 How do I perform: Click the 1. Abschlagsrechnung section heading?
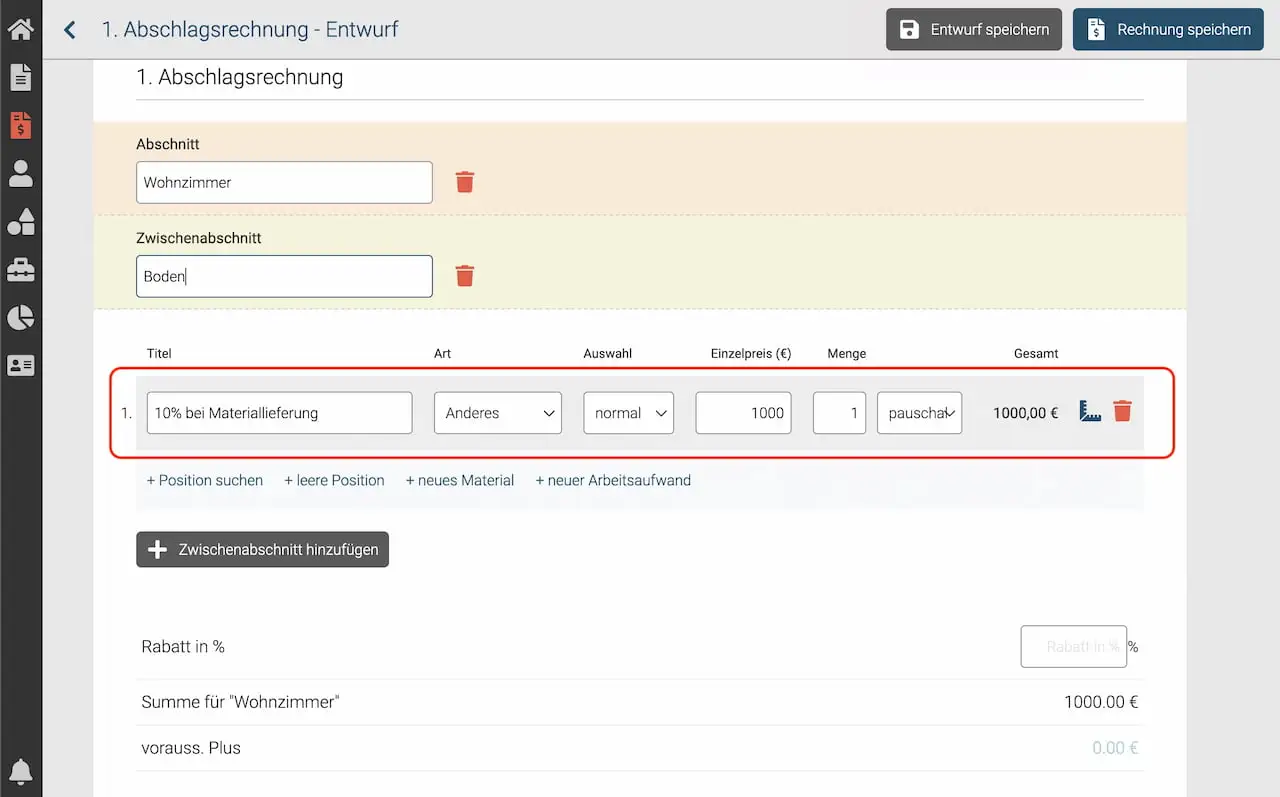pyautogui.click(x=240, y=77)
